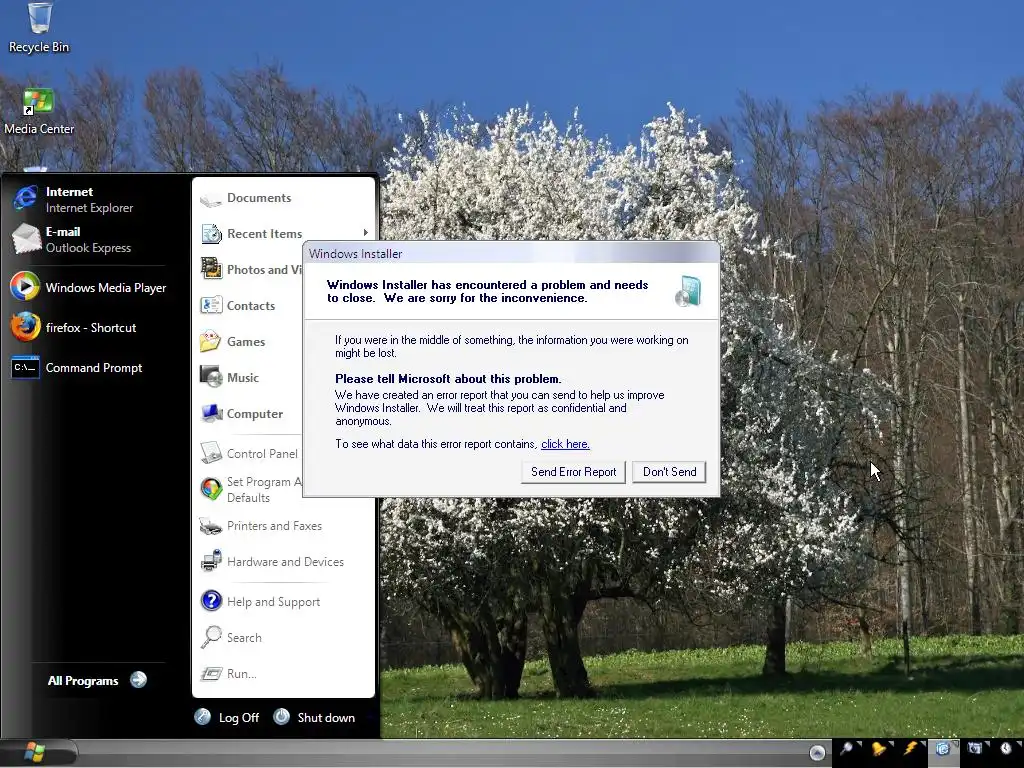
Task: Follow the 'click here' link
Action: 565,444
